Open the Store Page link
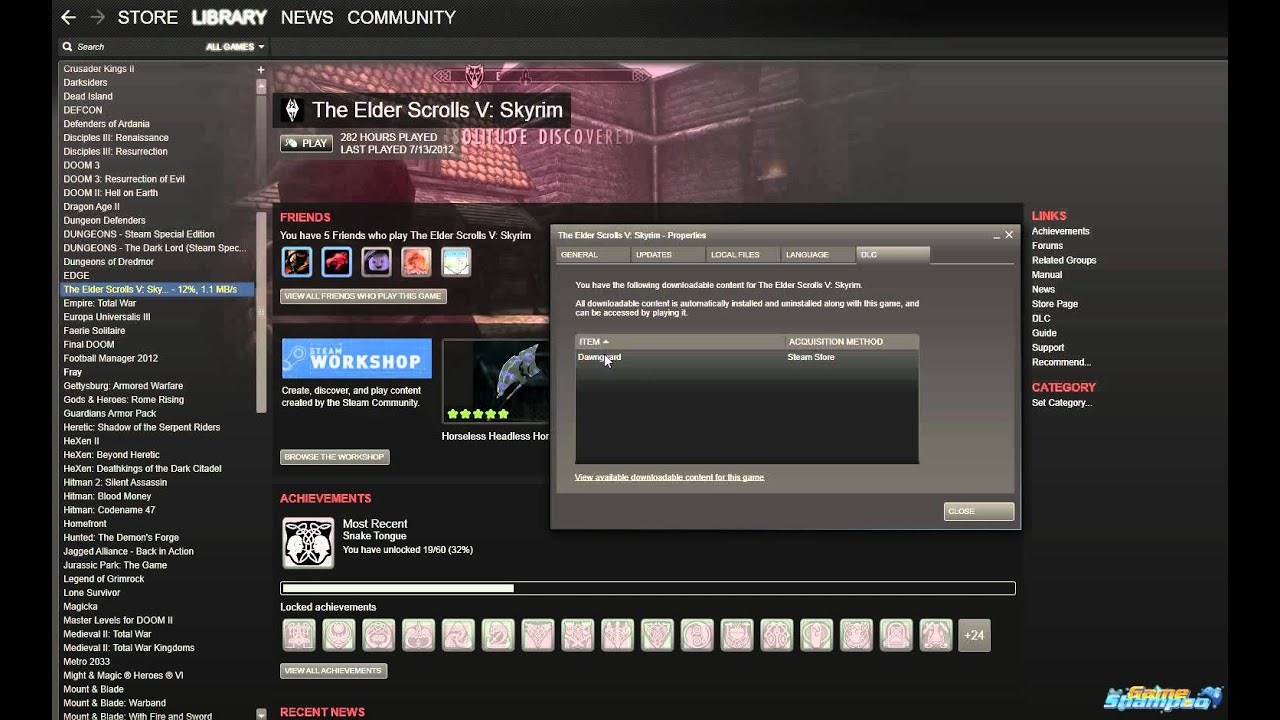This screenshot has height=720, width=1280. click(x=1055, y=304)
